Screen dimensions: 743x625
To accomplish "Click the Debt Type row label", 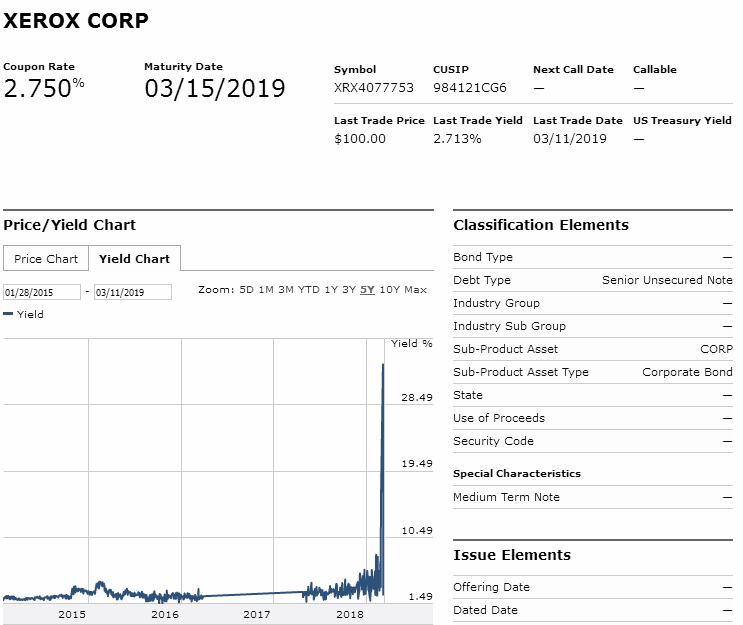I will [x=482, y=280].
